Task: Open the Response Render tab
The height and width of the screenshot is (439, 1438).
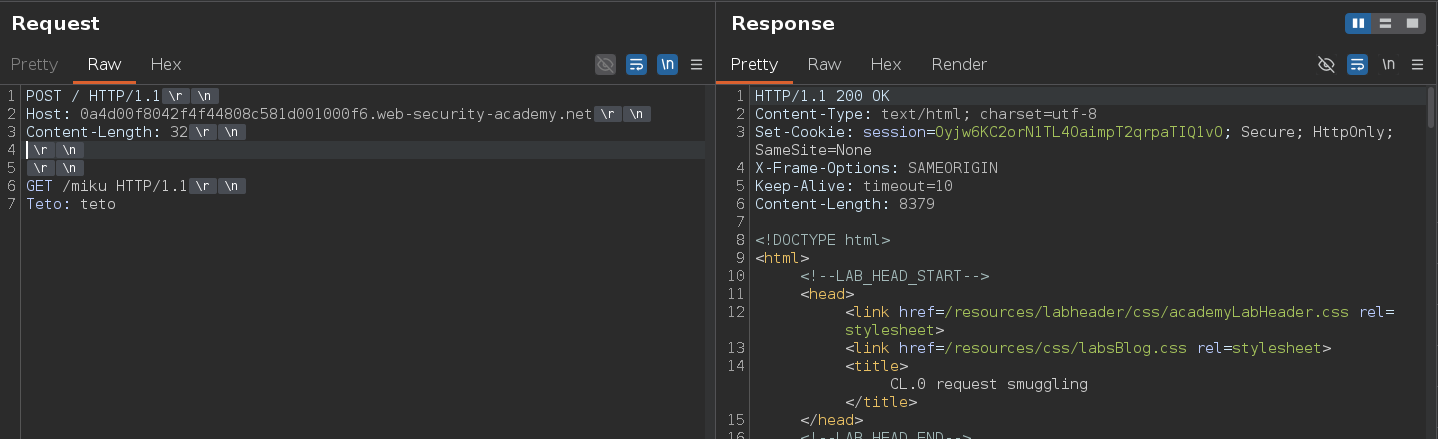Action: point(959,64)
